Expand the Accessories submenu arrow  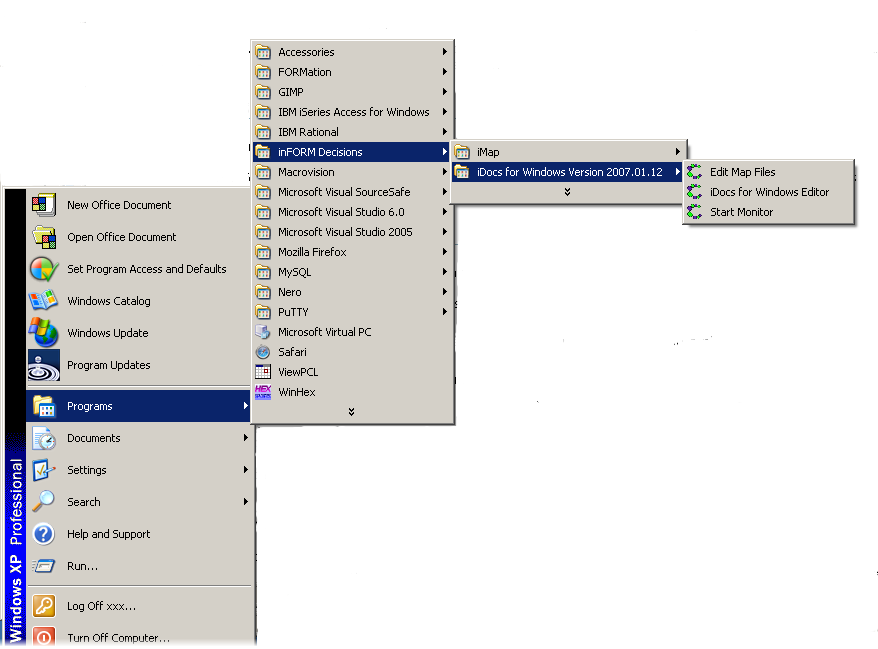pyautogui.click(x=445, y=52)
